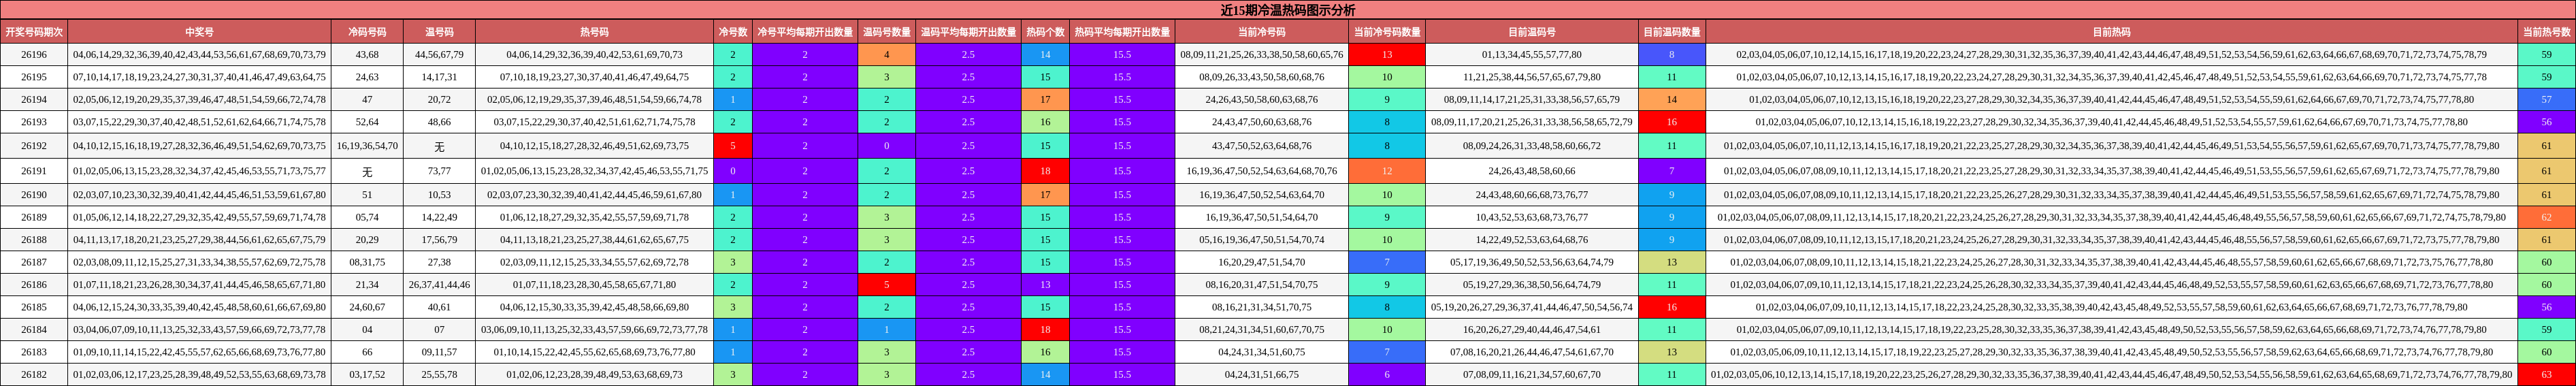The image size is (2576, 386).
Task: Click cold numbers cell 16,19,36,54,70
Action: (x=367, y=146)
